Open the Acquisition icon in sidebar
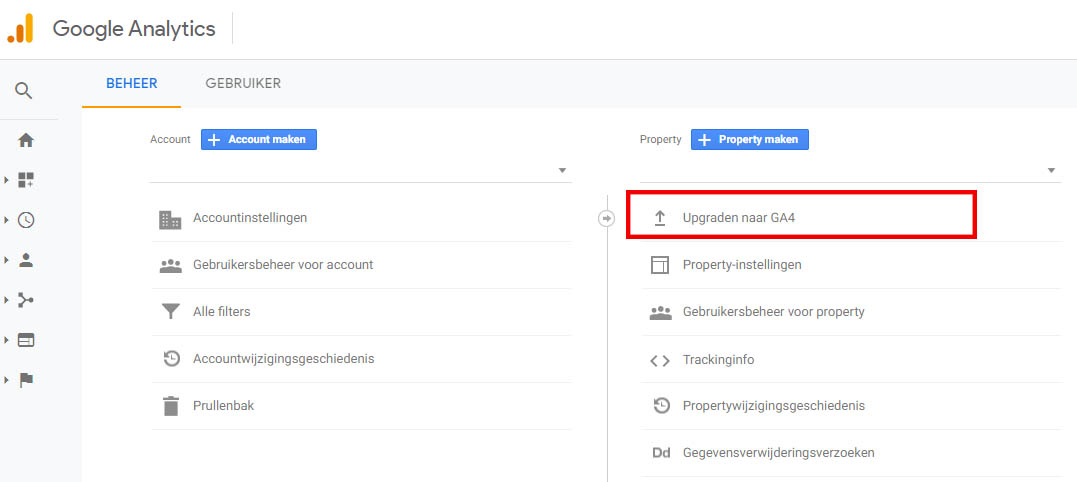 coord(26,300)
